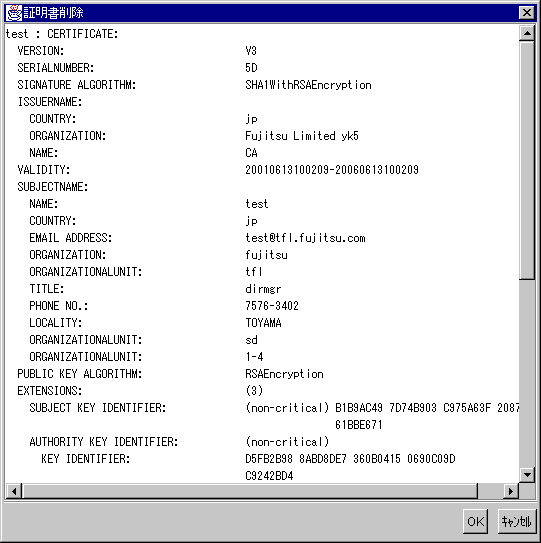The image size is (541, 543).
Task: Click organizational unit value 'sd'
Action: pyautogui.click(x=251, y=340)
